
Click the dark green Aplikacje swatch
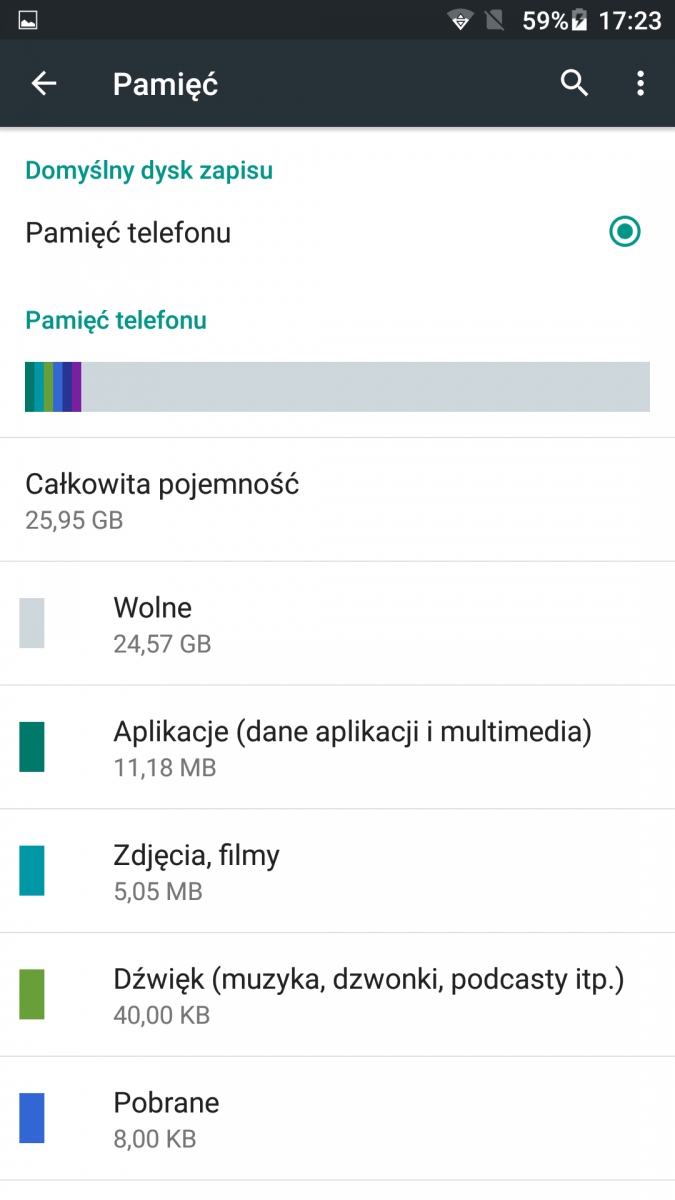(32, 747)
